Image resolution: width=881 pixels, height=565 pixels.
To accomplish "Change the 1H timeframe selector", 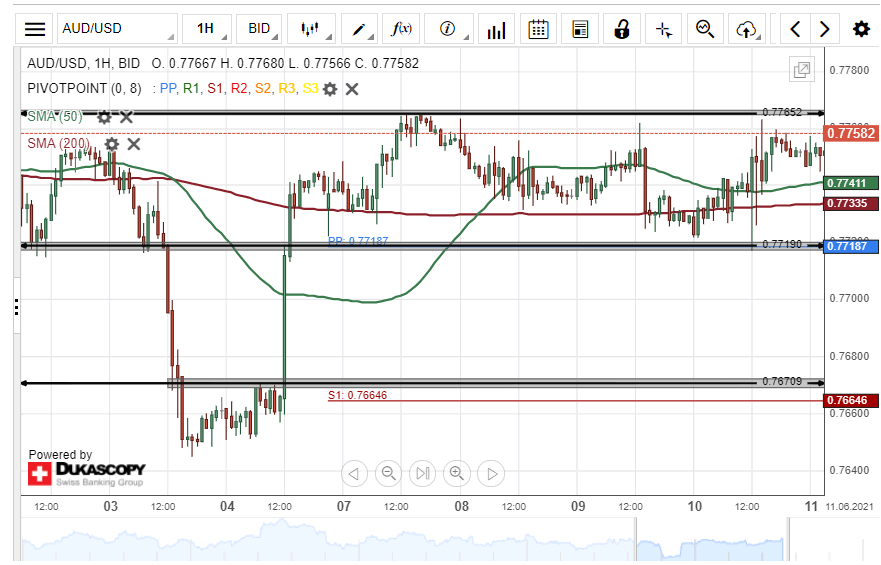I will [206, 29].
